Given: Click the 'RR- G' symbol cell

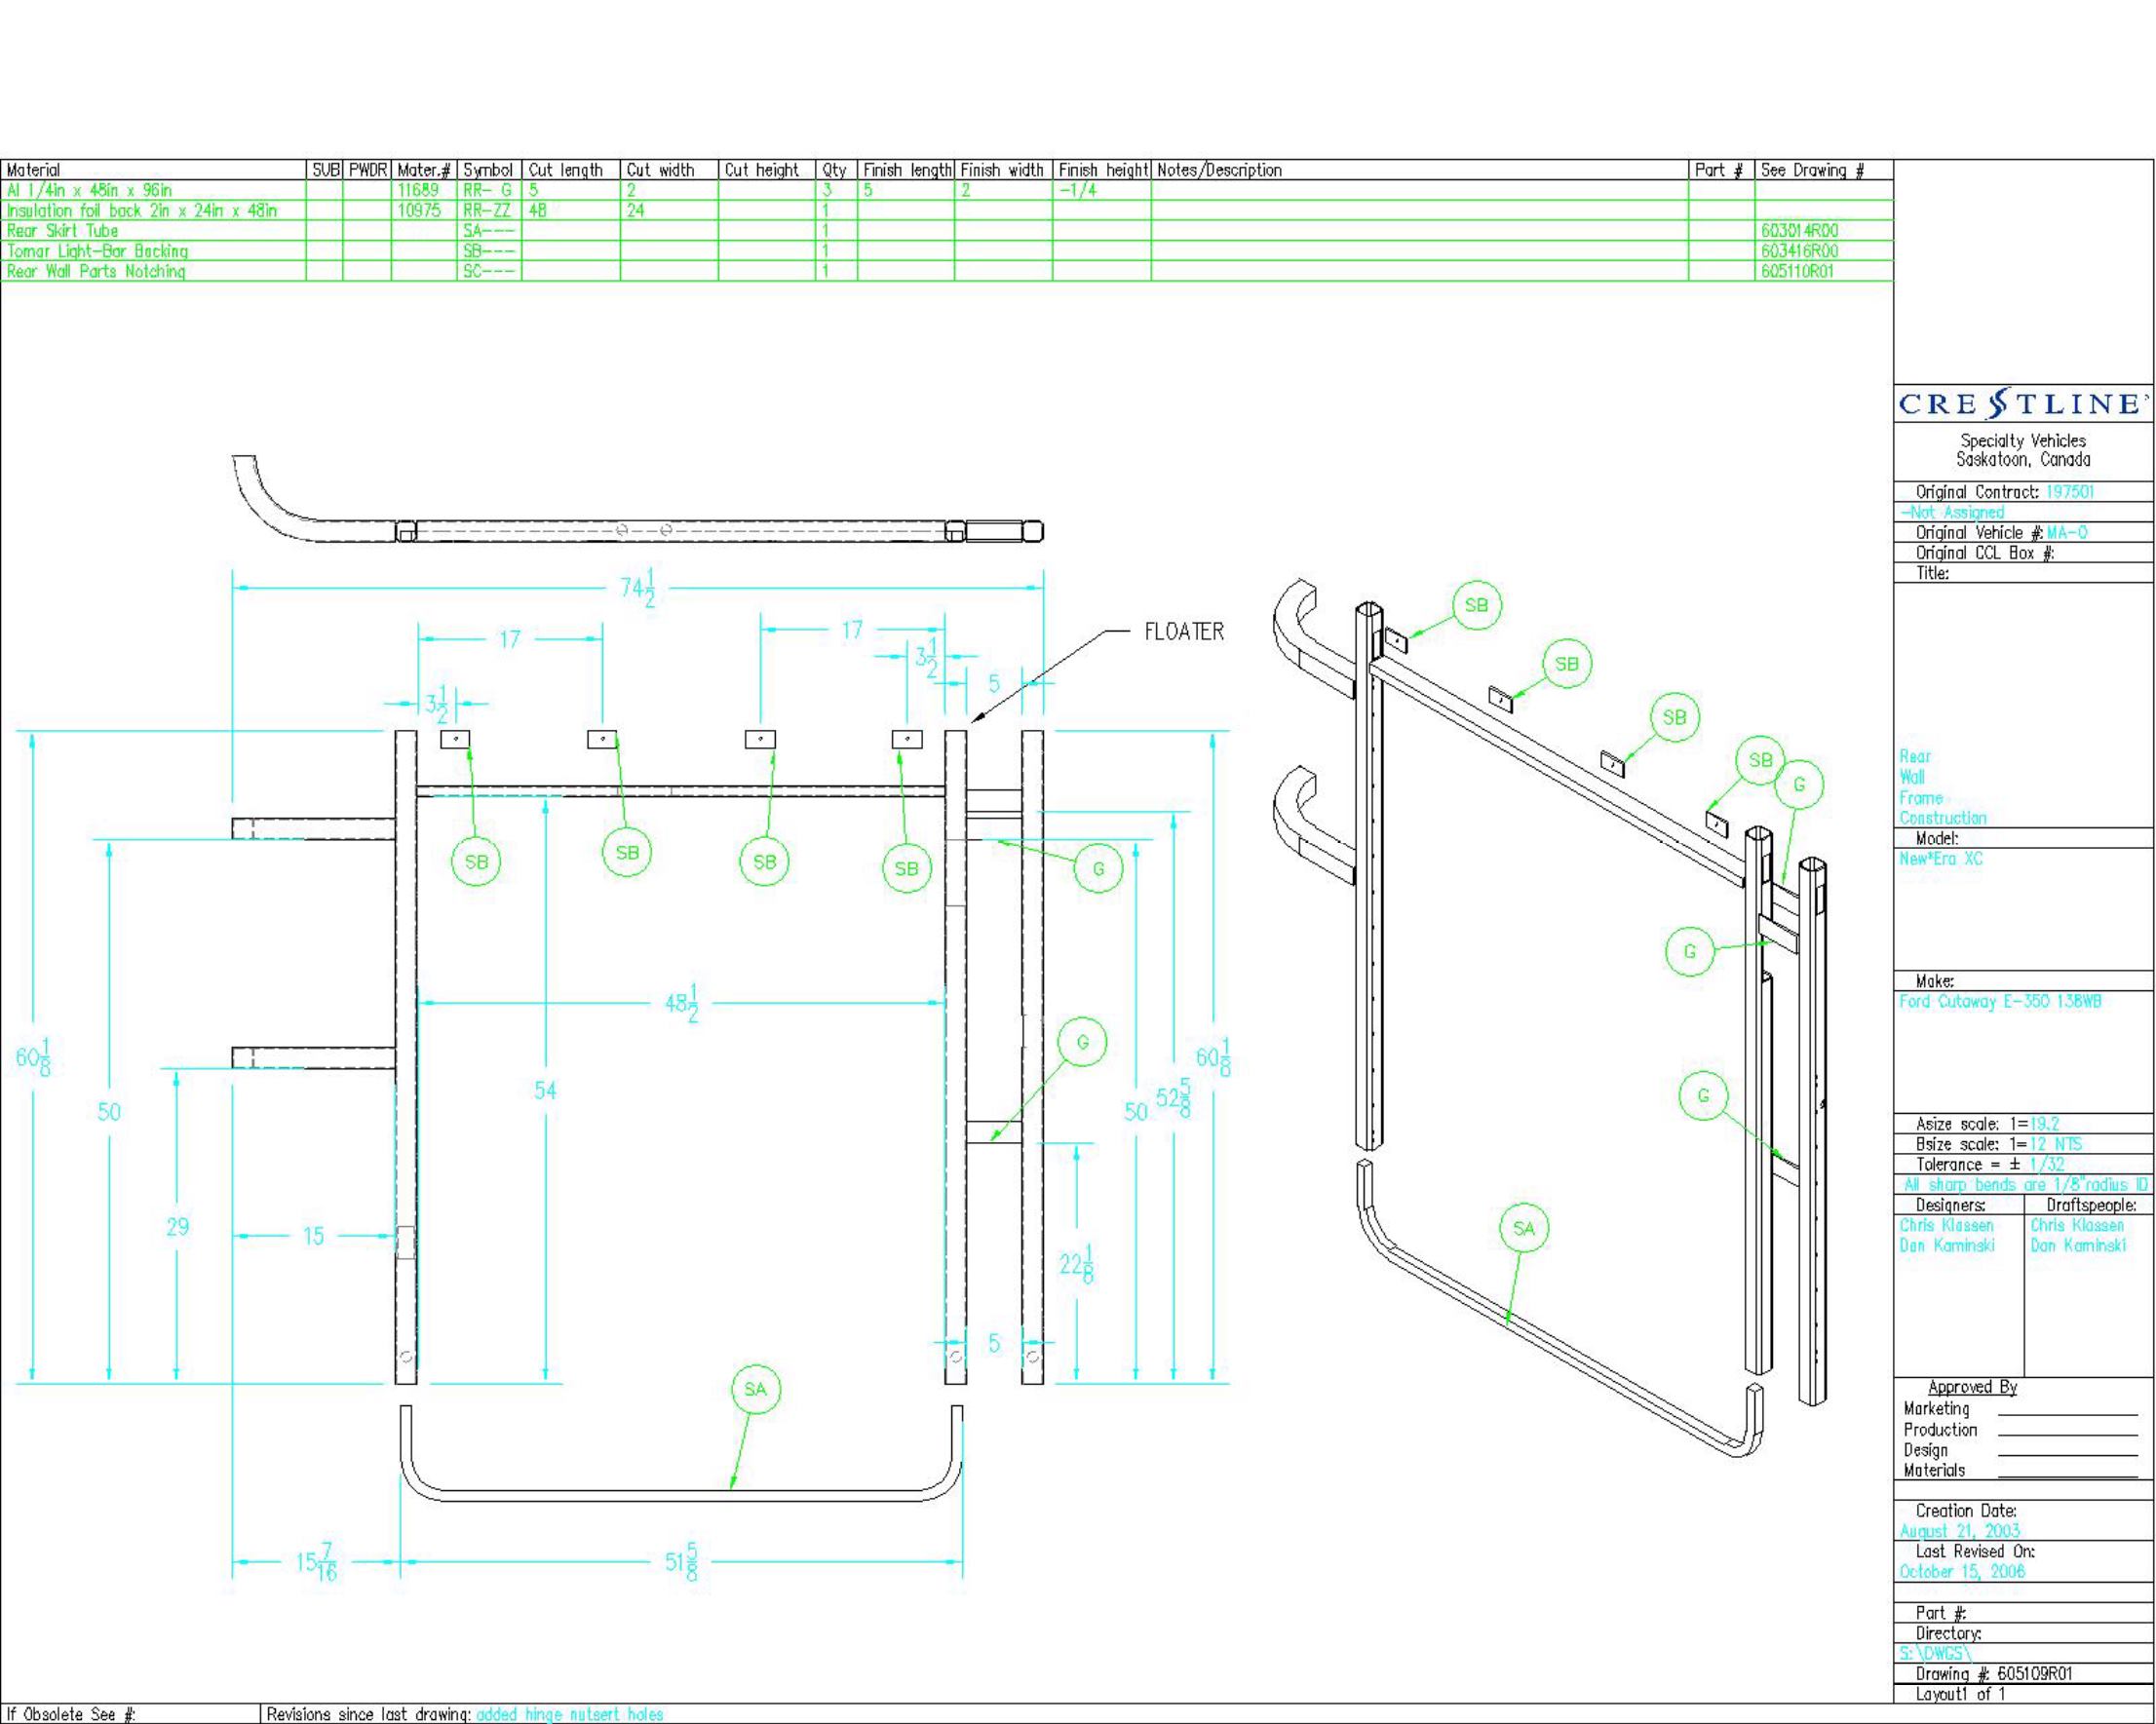Looking at the screenshot, I should (x=489, y=190).
